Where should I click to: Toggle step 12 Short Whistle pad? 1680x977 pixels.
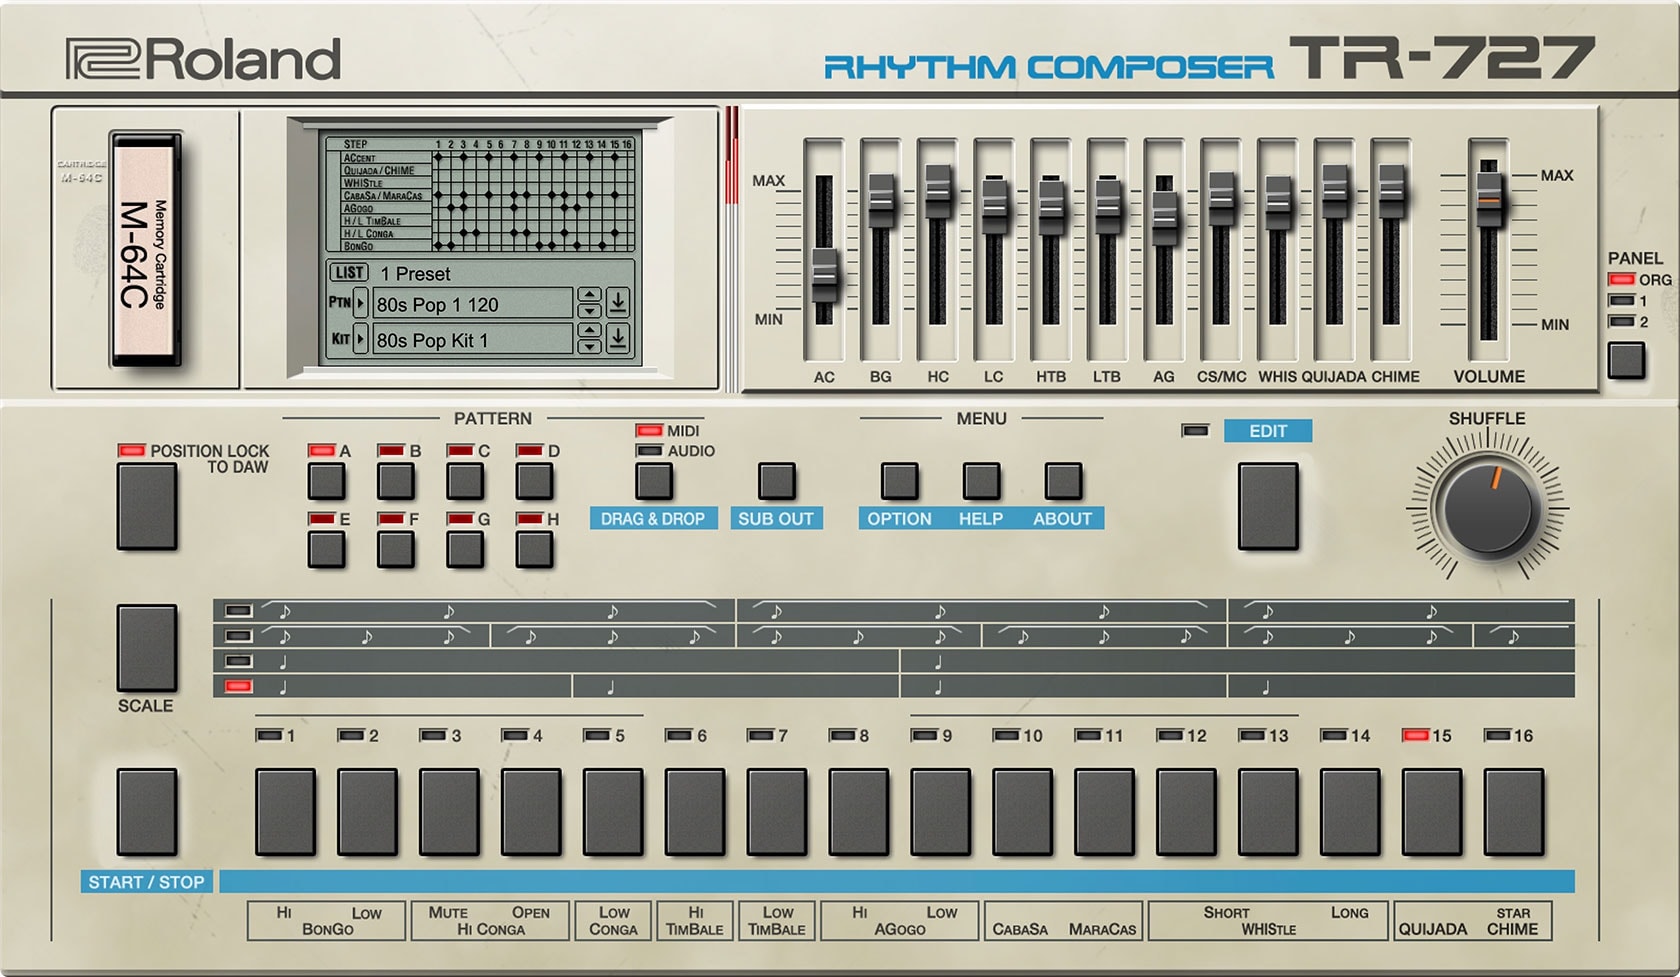click(1187, 812)
